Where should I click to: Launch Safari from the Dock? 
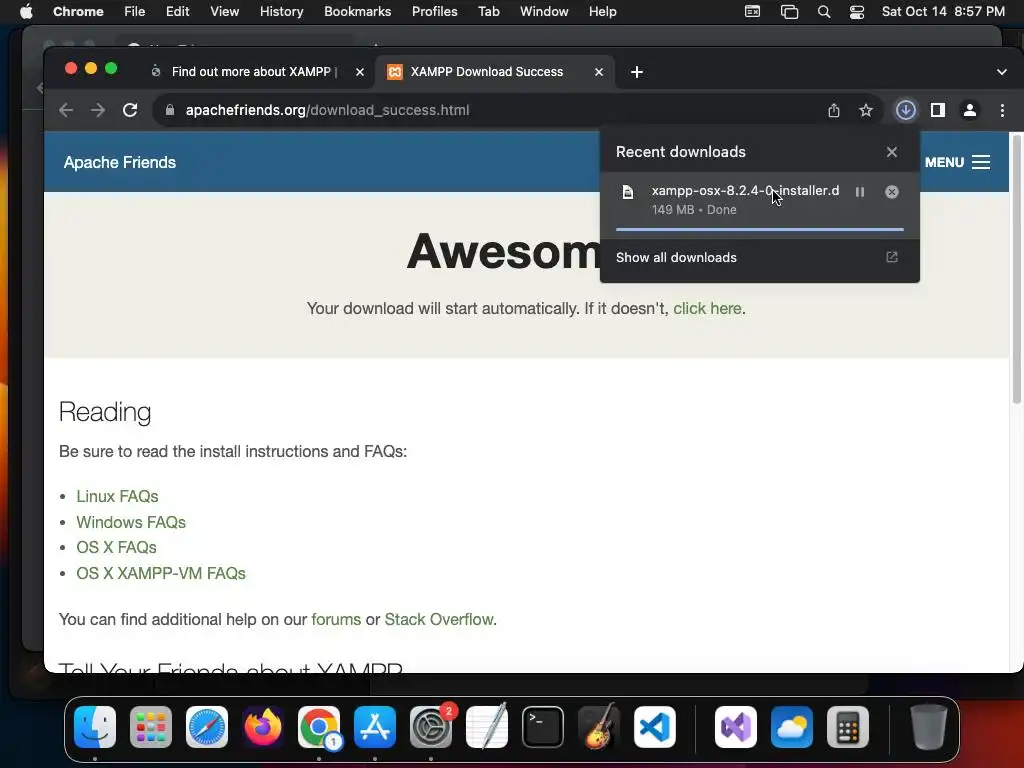[x=207, y=727]
